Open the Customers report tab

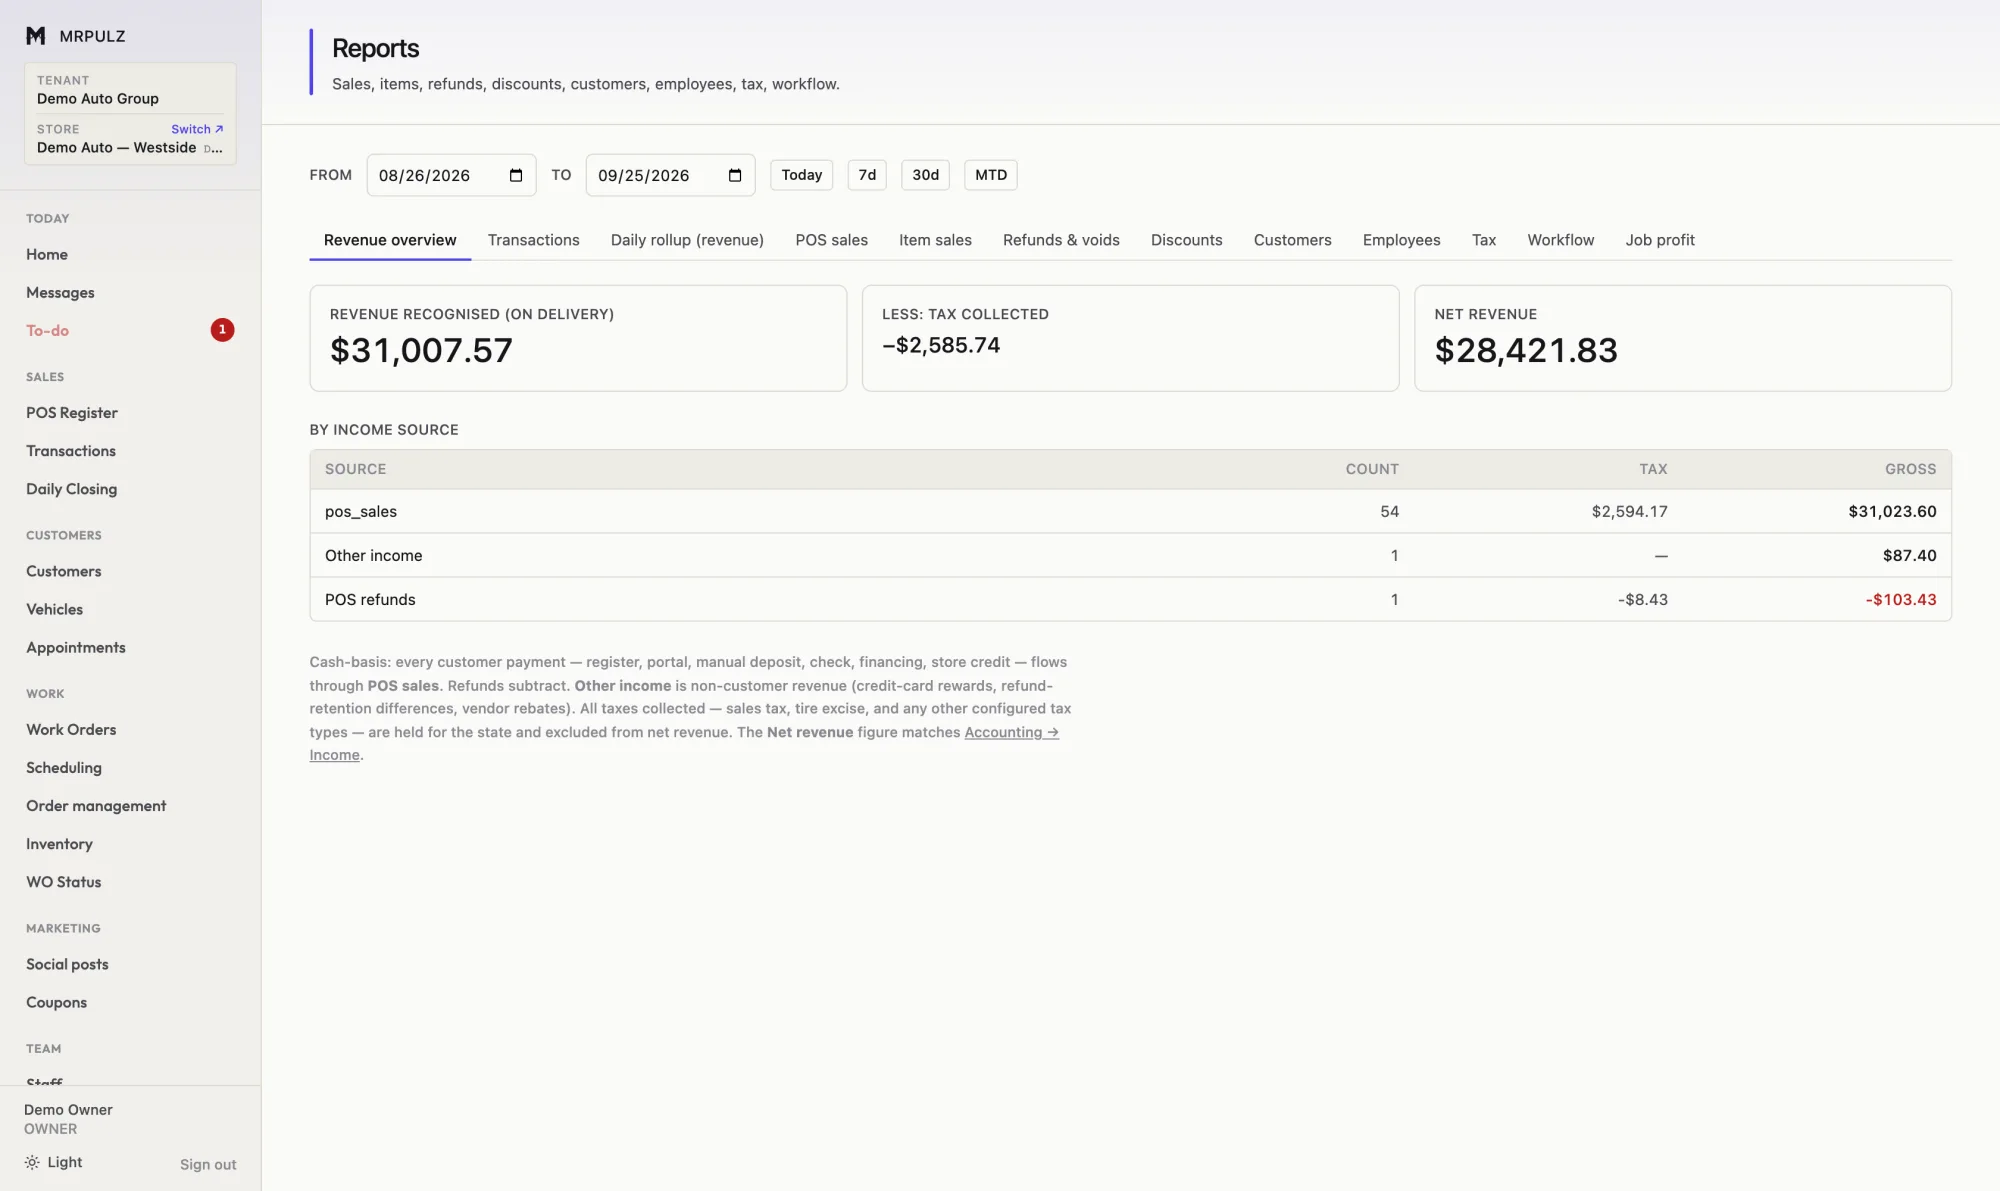1292,240
